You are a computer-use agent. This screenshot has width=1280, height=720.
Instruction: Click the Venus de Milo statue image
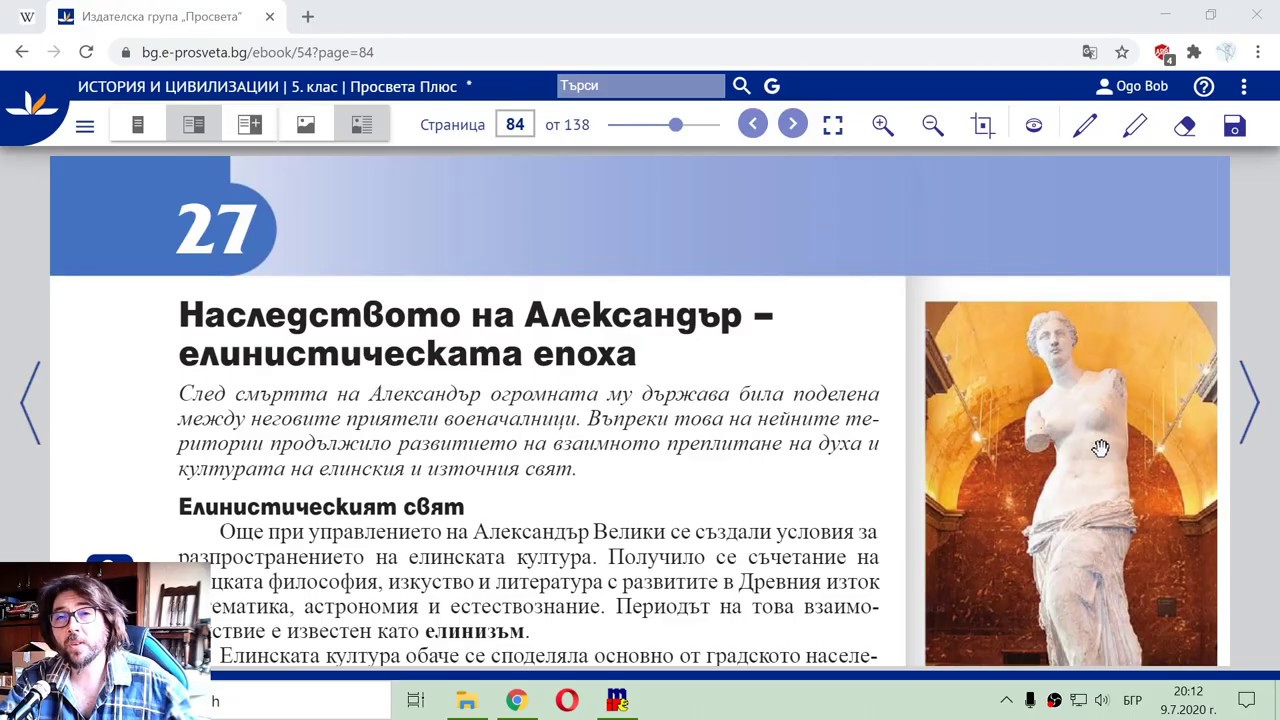[1071, 484]
